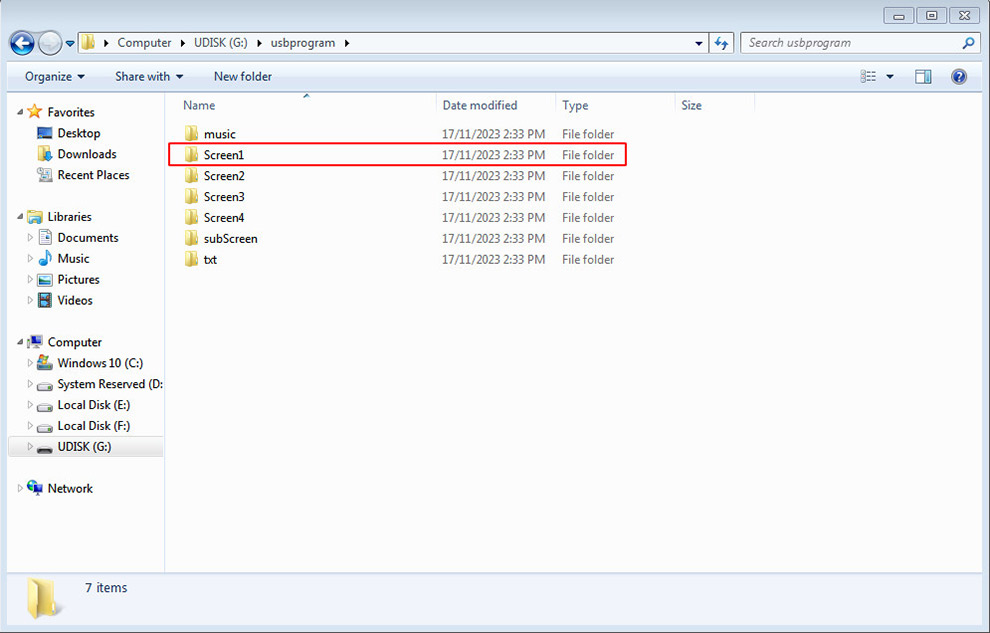This screenshot has height=633, width=990.
Task: Collapse the Computer section triangle
Action: 20,342
